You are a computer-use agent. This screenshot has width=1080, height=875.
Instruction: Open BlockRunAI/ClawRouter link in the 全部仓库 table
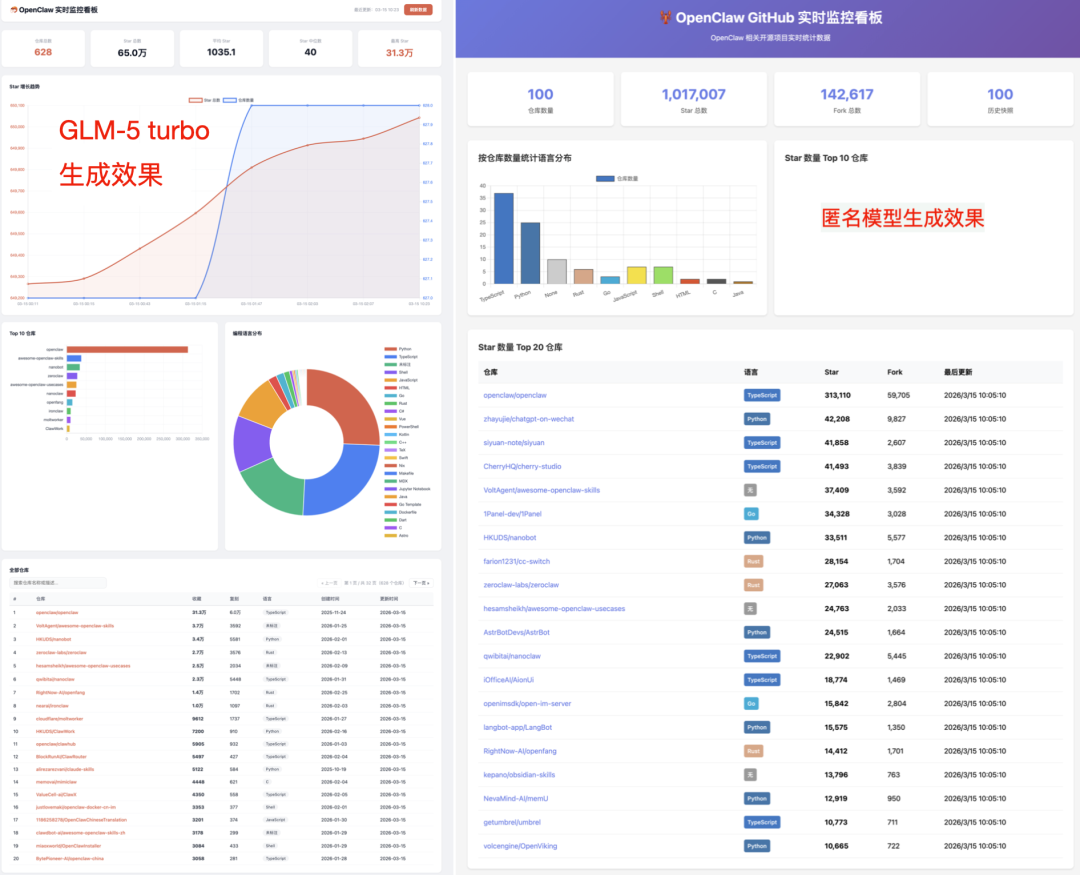click(61, 756)
